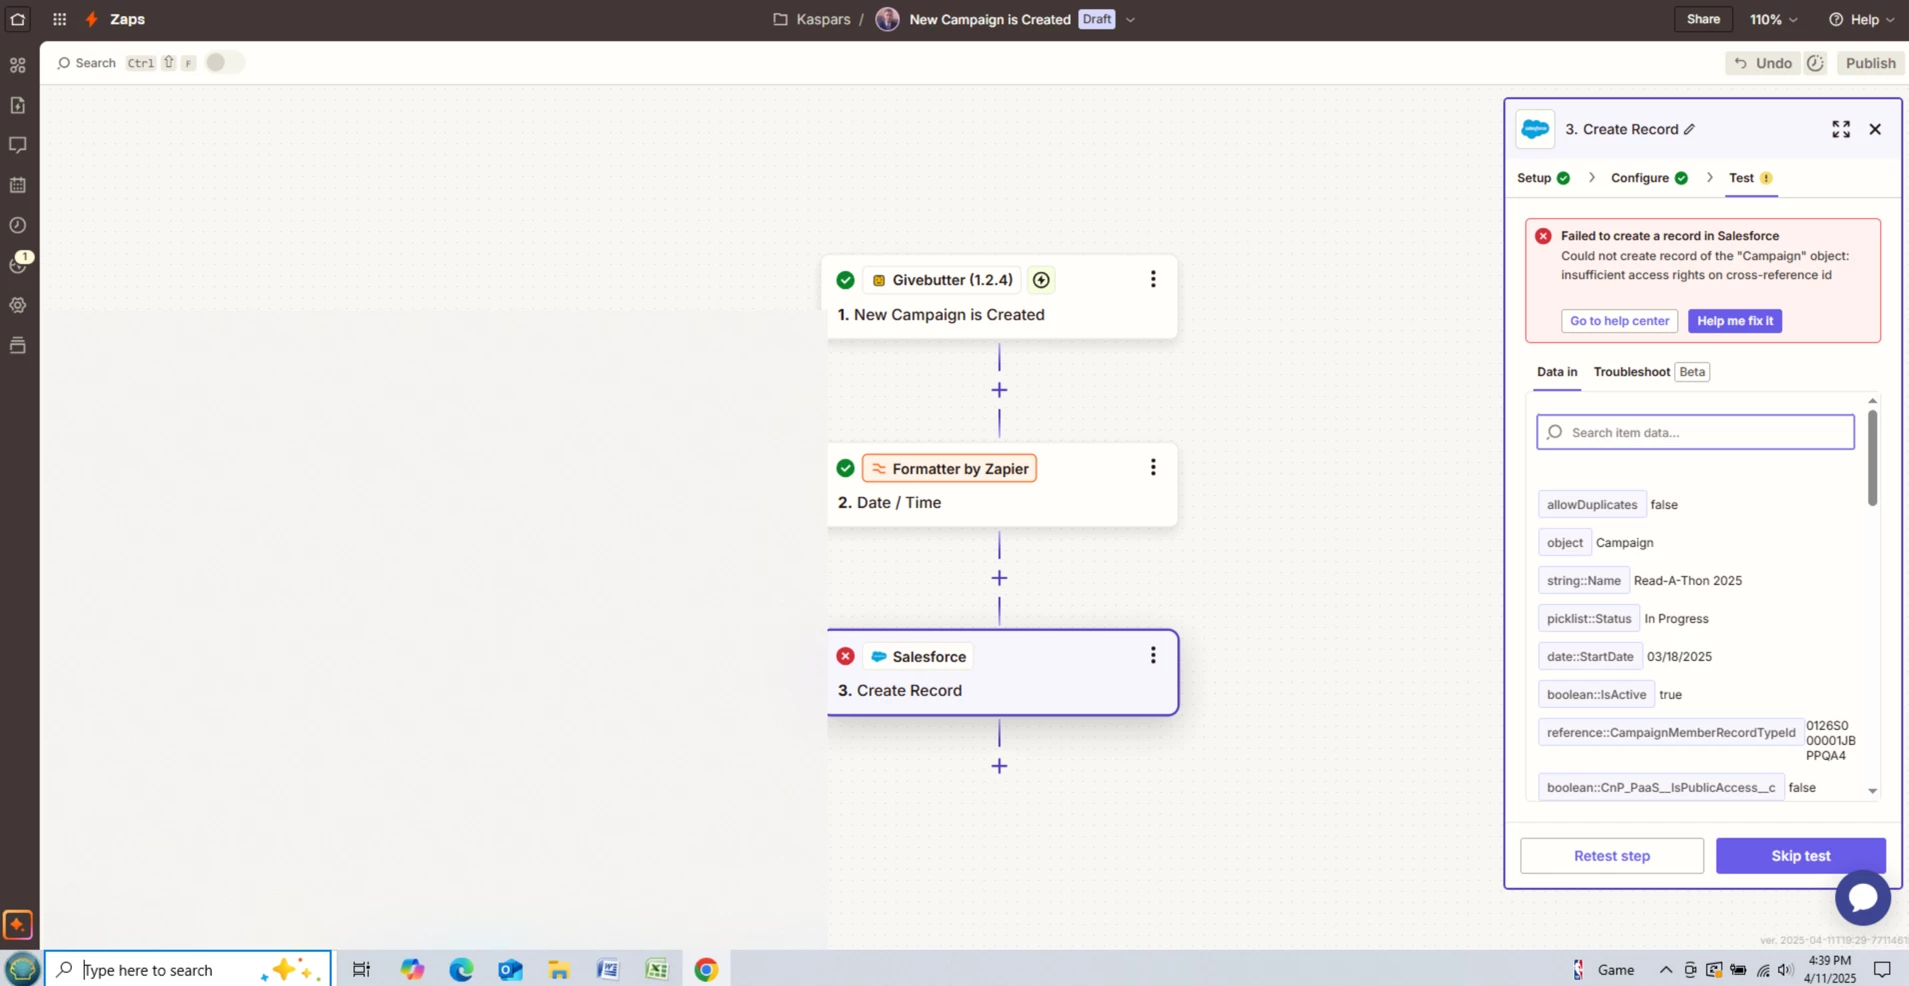The width and height of the screenshot is (1909, 986).
Task: Select the Formatter Date / Time step
Action: coord(1002,485)
